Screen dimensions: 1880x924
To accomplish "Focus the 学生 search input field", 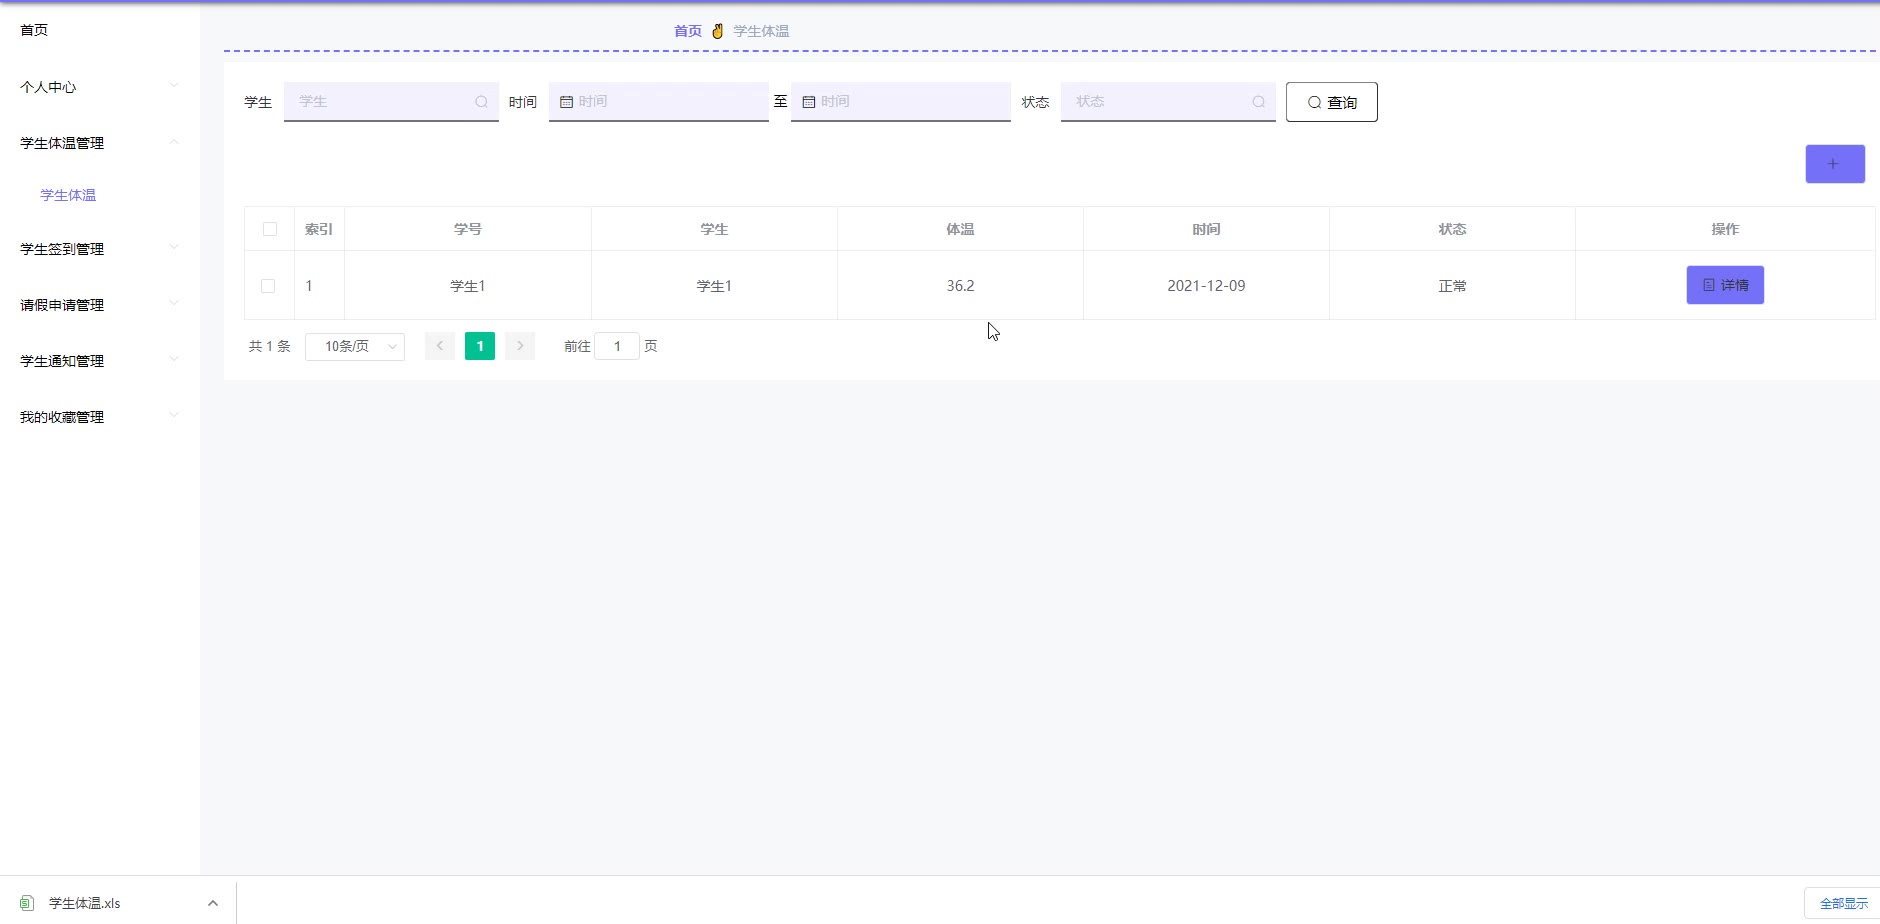I will pyautogui.click(x=391, y=102).
